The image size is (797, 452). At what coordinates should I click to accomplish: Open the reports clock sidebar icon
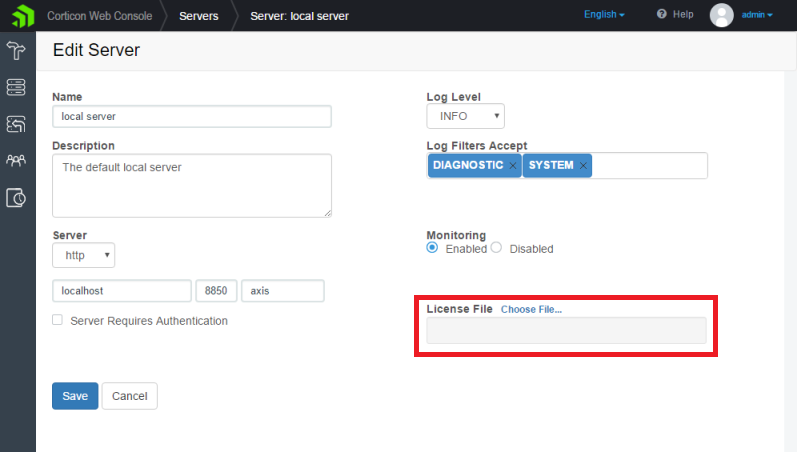coord(16,198)
